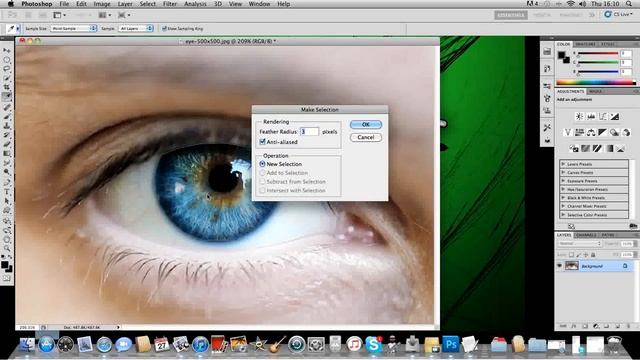Open Photoshop from the Dock

[450, 344]
